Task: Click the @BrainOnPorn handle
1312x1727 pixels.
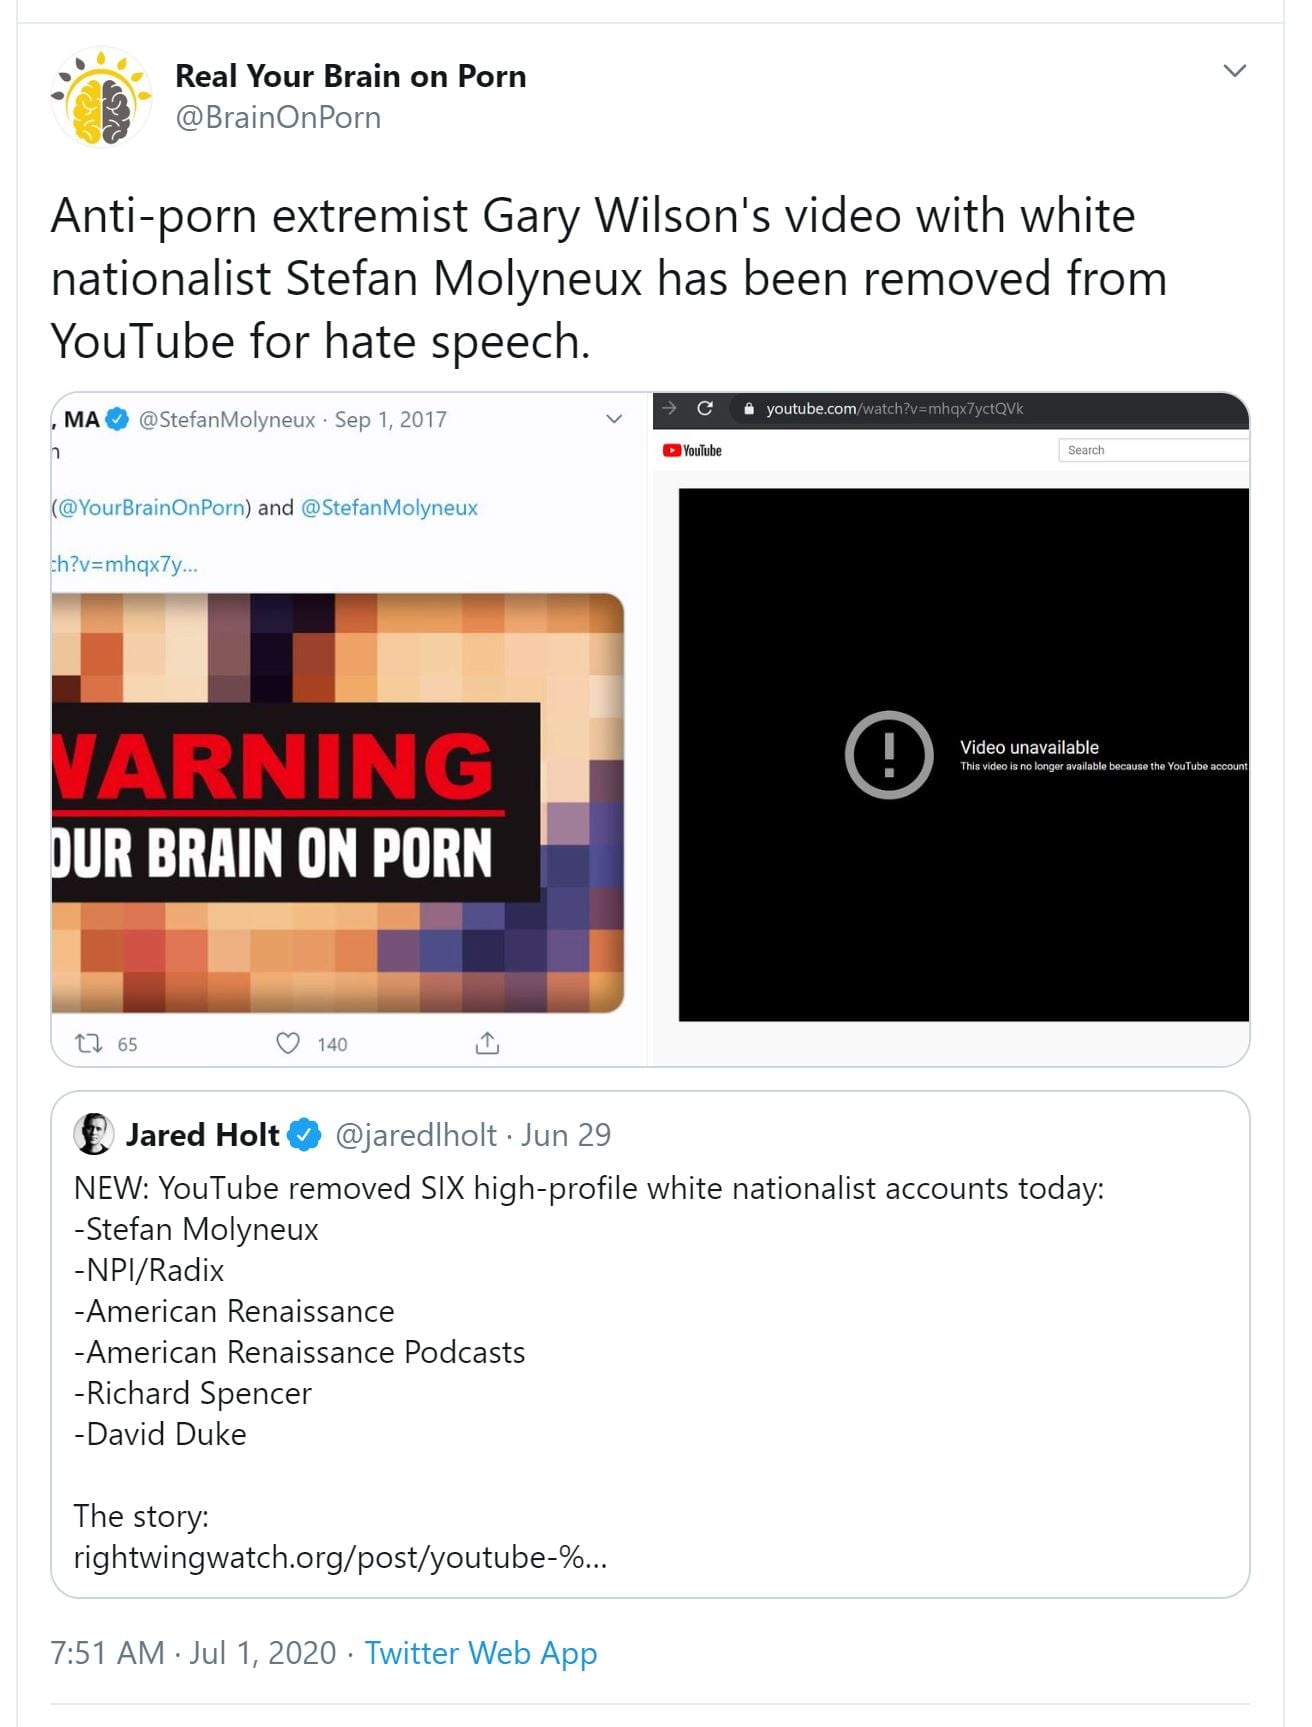Action: click(278, 118)
